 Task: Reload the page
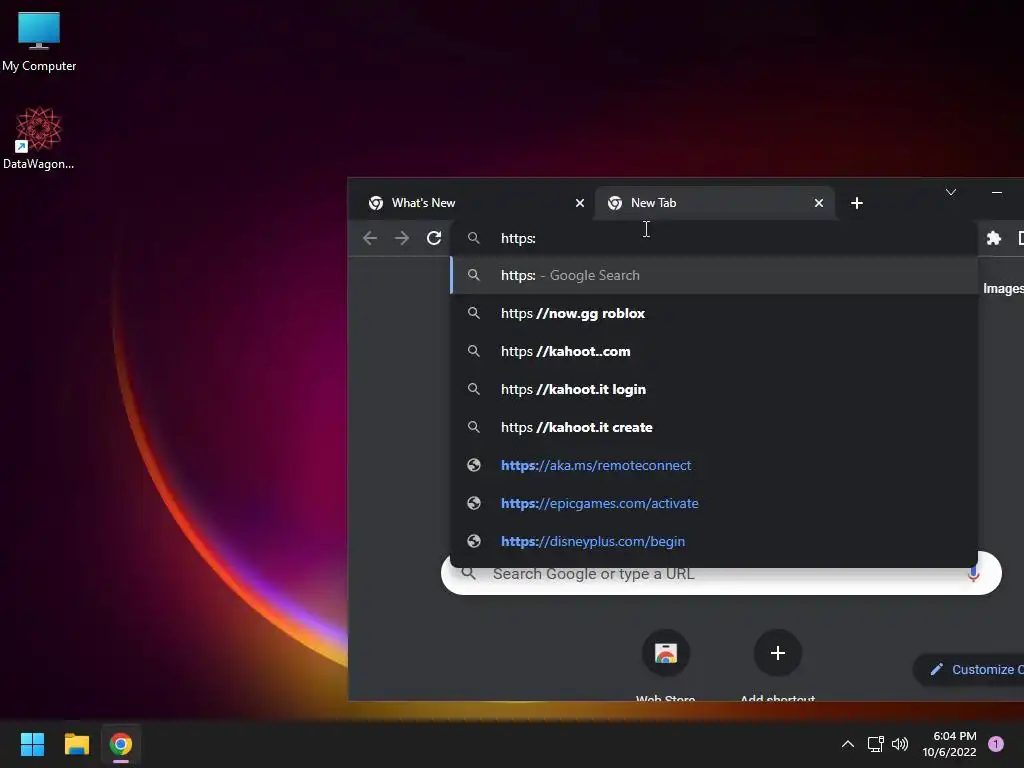click(434, 238)
